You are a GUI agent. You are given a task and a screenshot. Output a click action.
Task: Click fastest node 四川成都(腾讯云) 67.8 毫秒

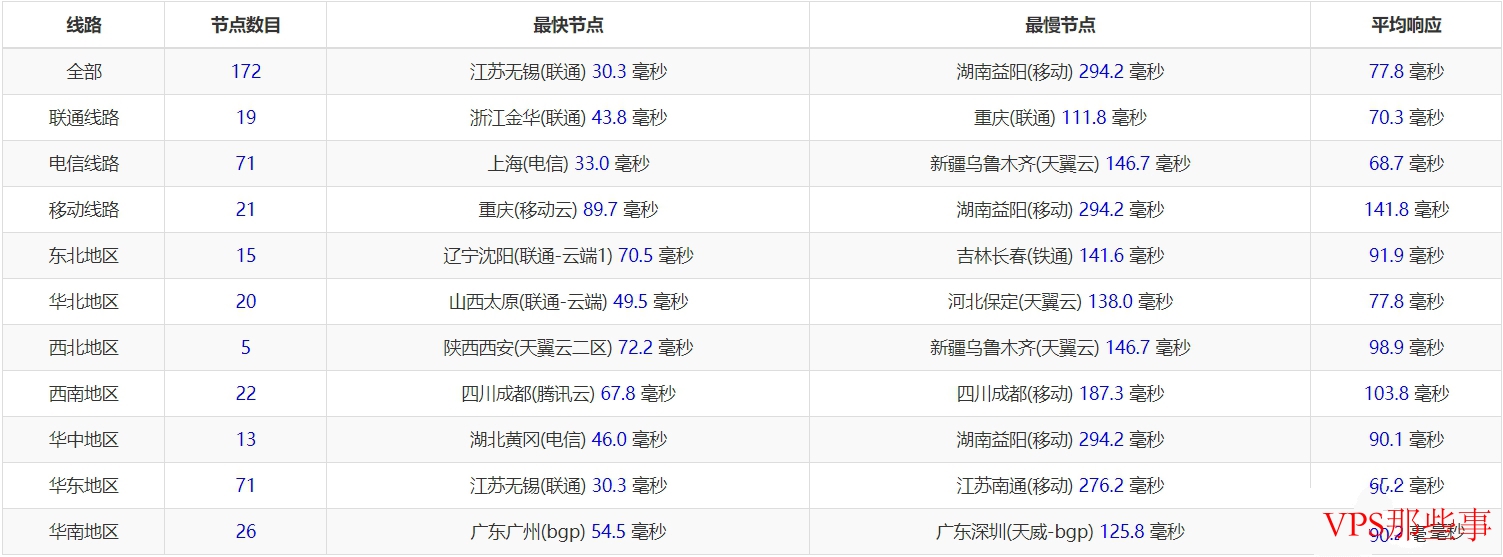click(x=568, y=394)
